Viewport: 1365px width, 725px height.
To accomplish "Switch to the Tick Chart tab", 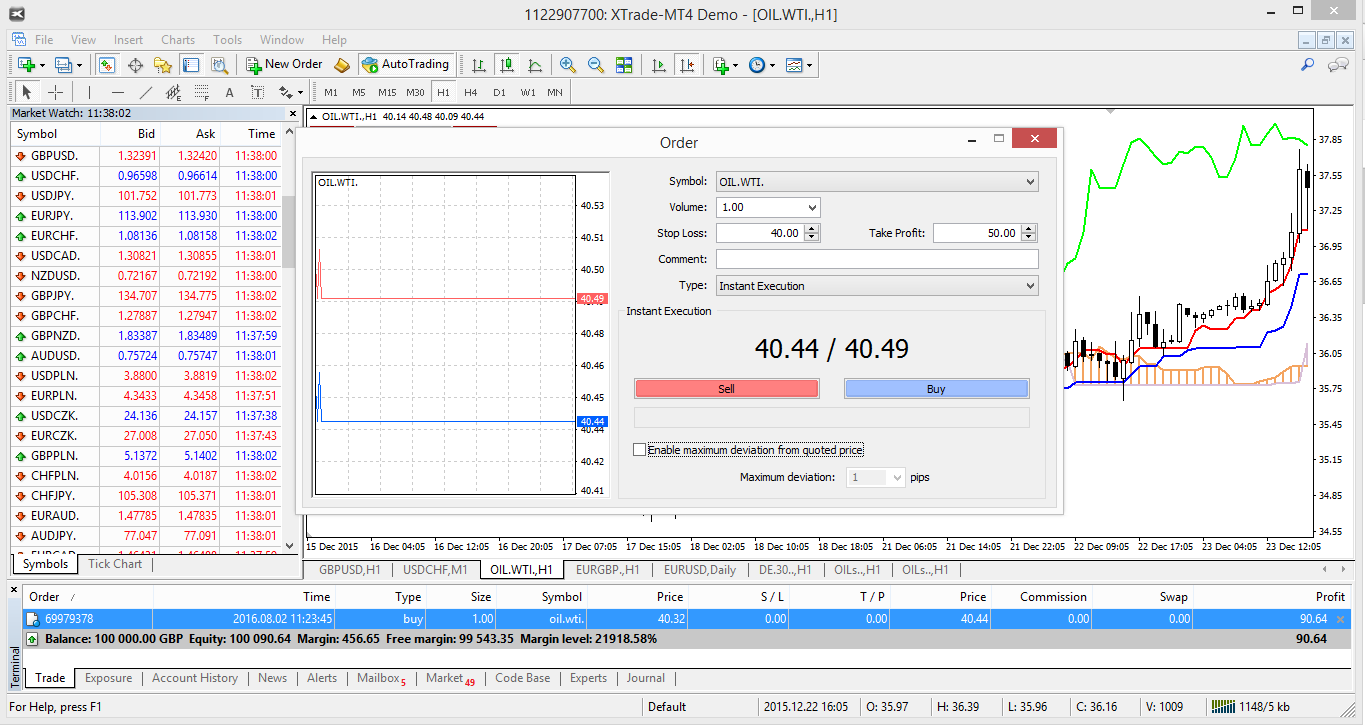I will tap(114, 563).
